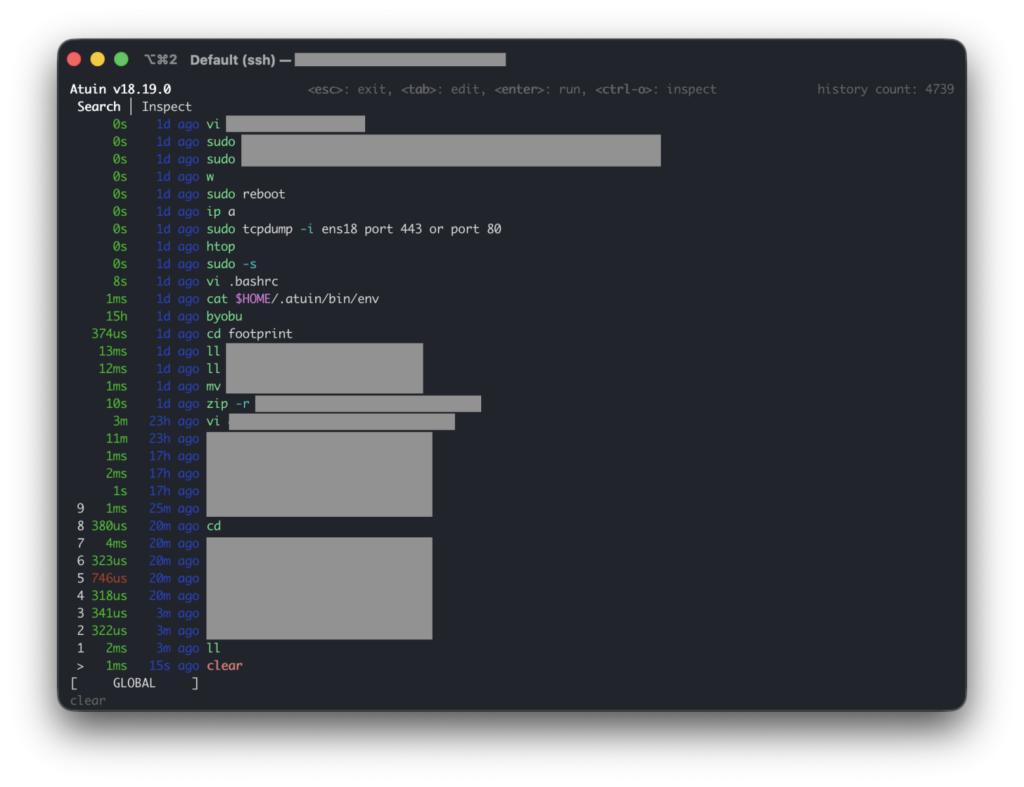Select the highlighted 'clear' history entry
This screenshot has width=1024, height=787.
click(x=225, y=666)
